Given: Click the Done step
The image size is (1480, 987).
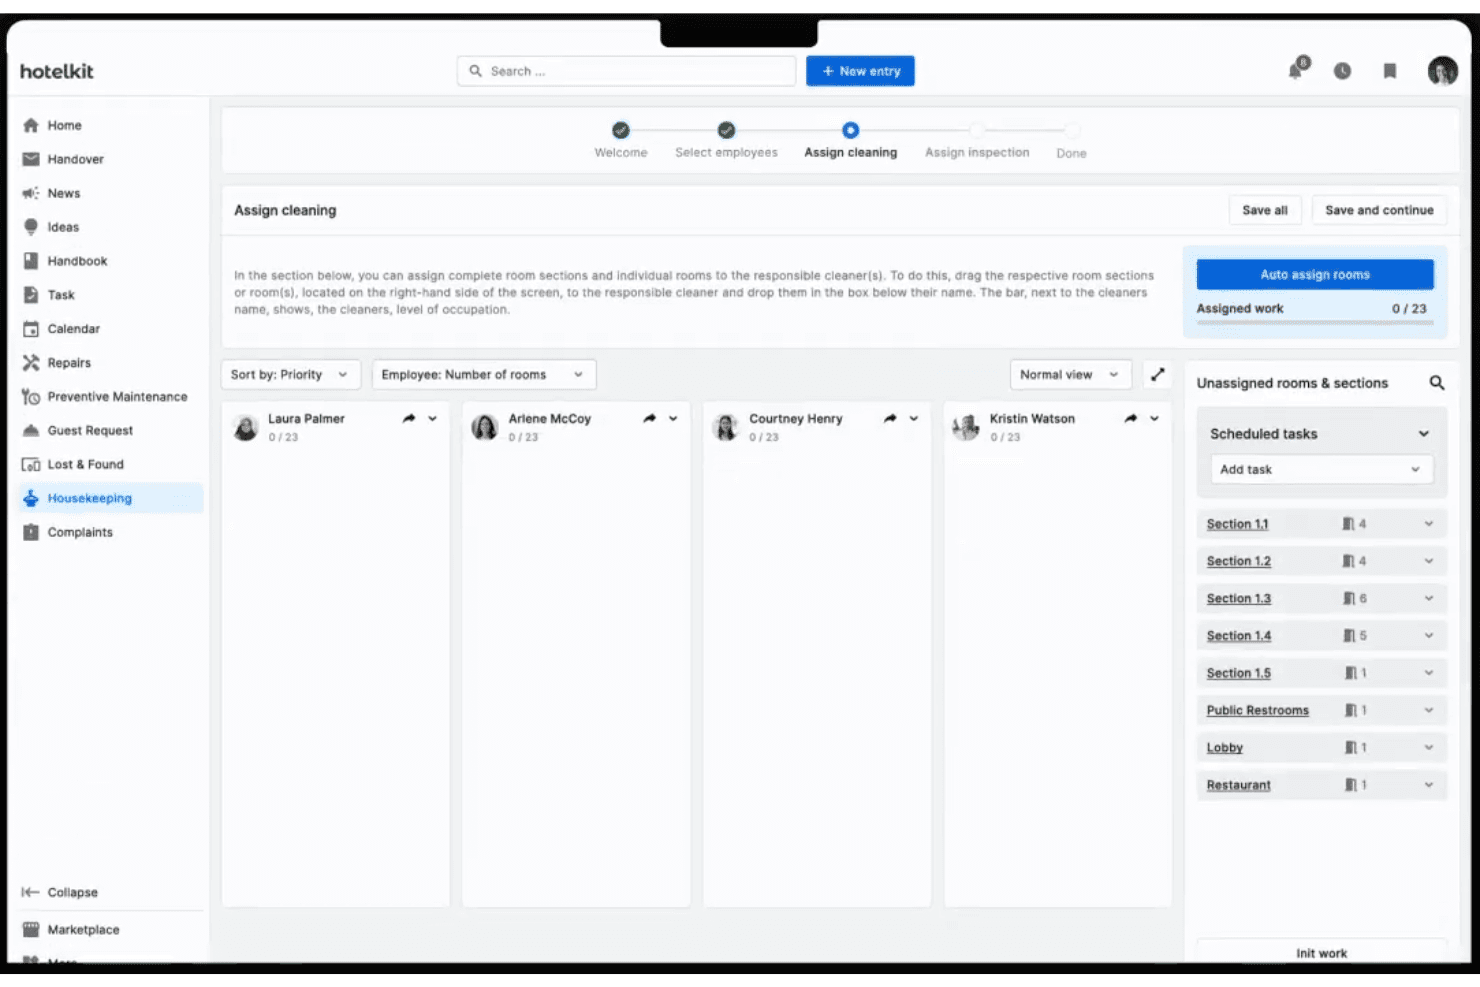Looking at the screenshot, I should (1071, 140).
